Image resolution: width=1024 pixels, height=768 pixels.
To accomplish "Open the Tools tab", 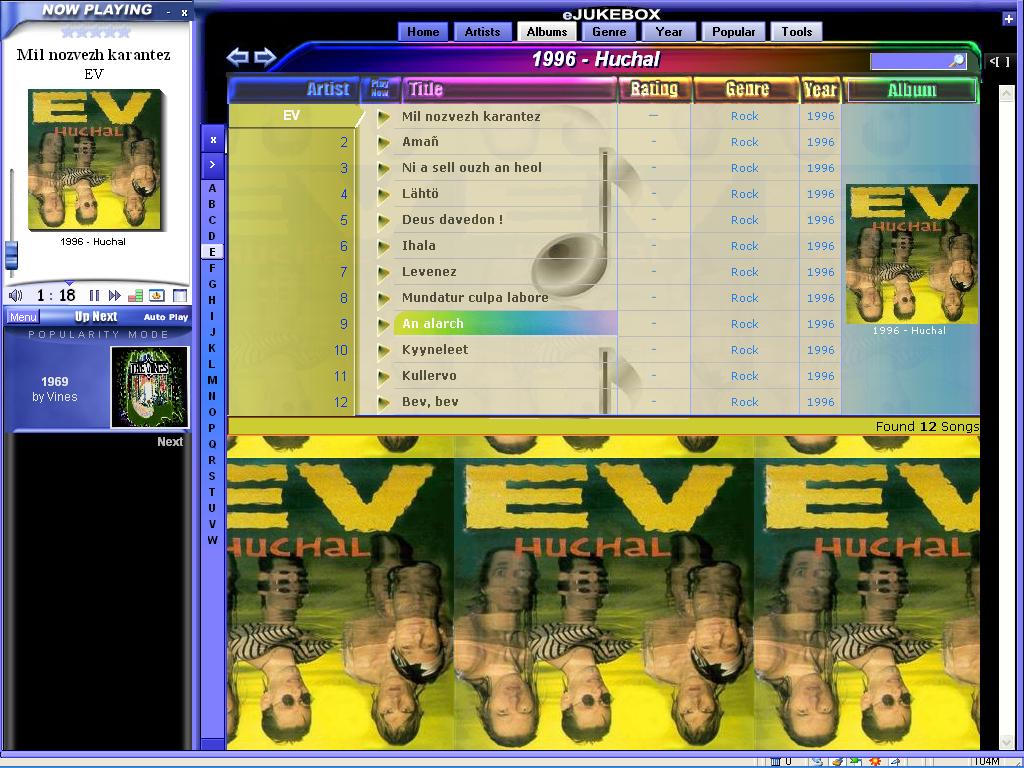I will pos(797,31).
